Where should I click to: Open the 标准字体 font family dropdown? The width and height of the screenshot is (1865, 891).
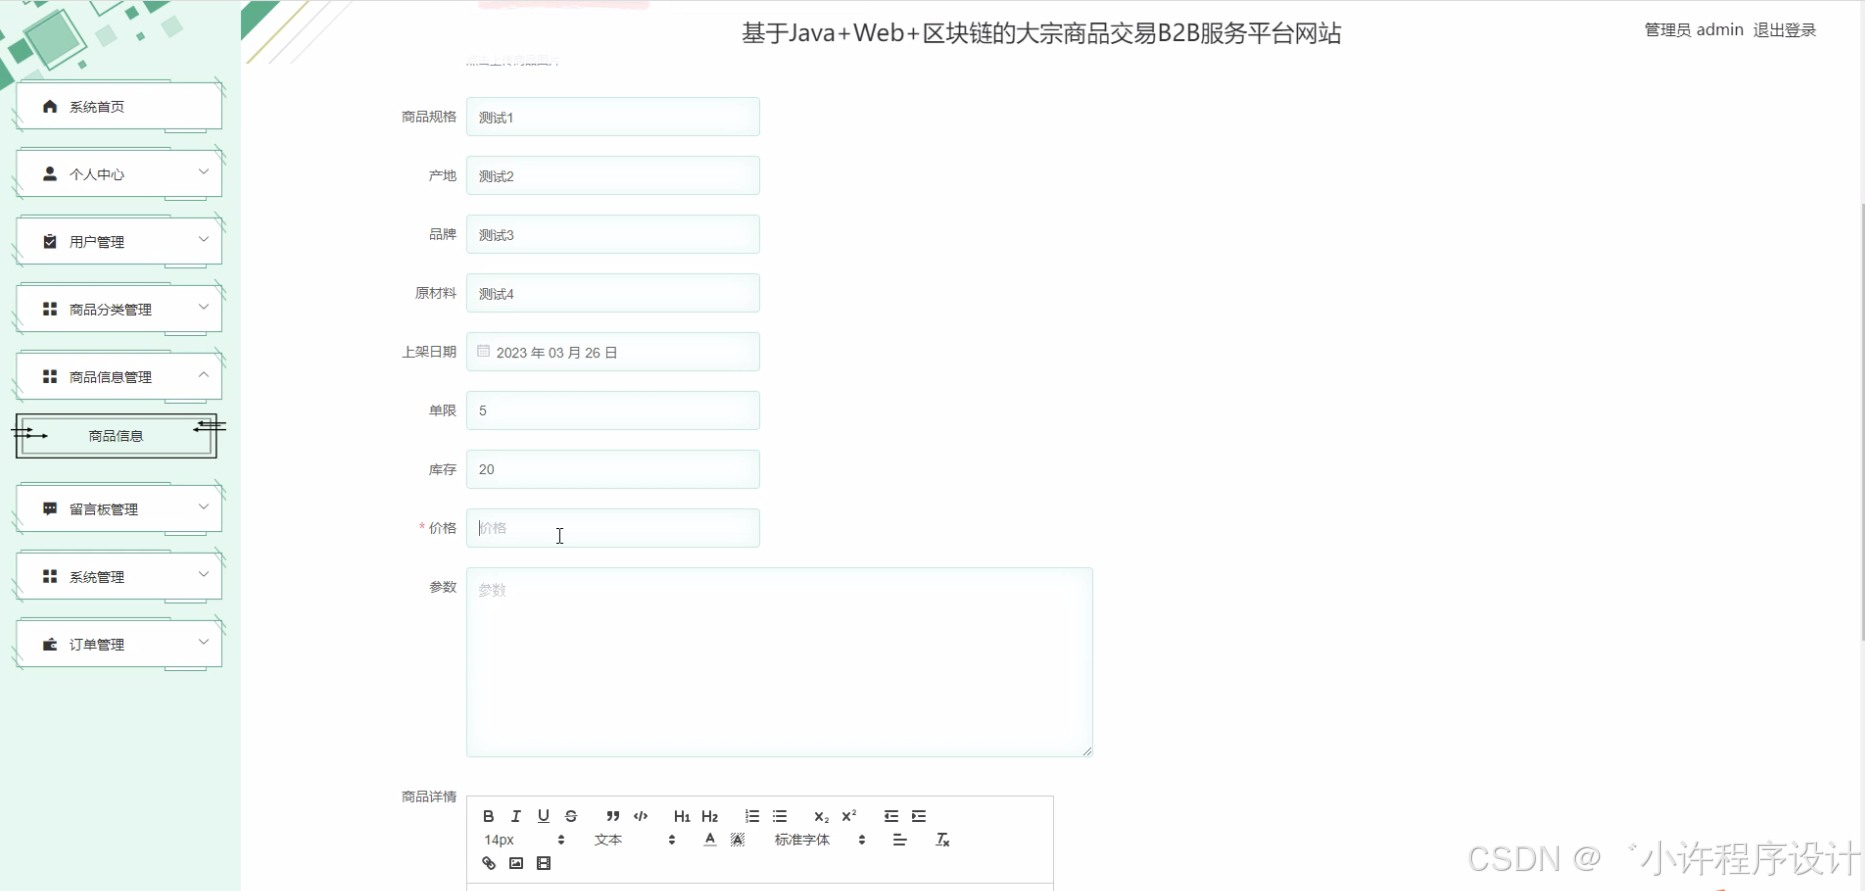819,840
